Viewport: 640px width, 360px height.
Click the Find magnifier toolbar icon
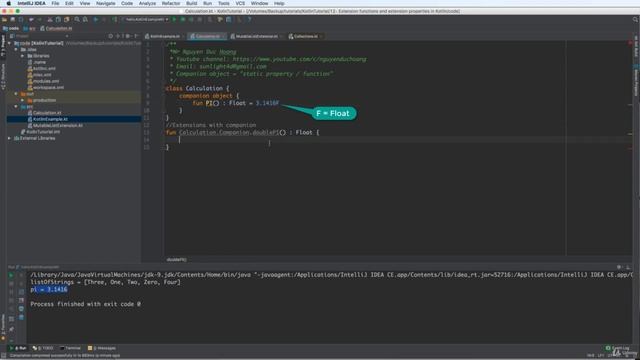[x=77, y=19]
